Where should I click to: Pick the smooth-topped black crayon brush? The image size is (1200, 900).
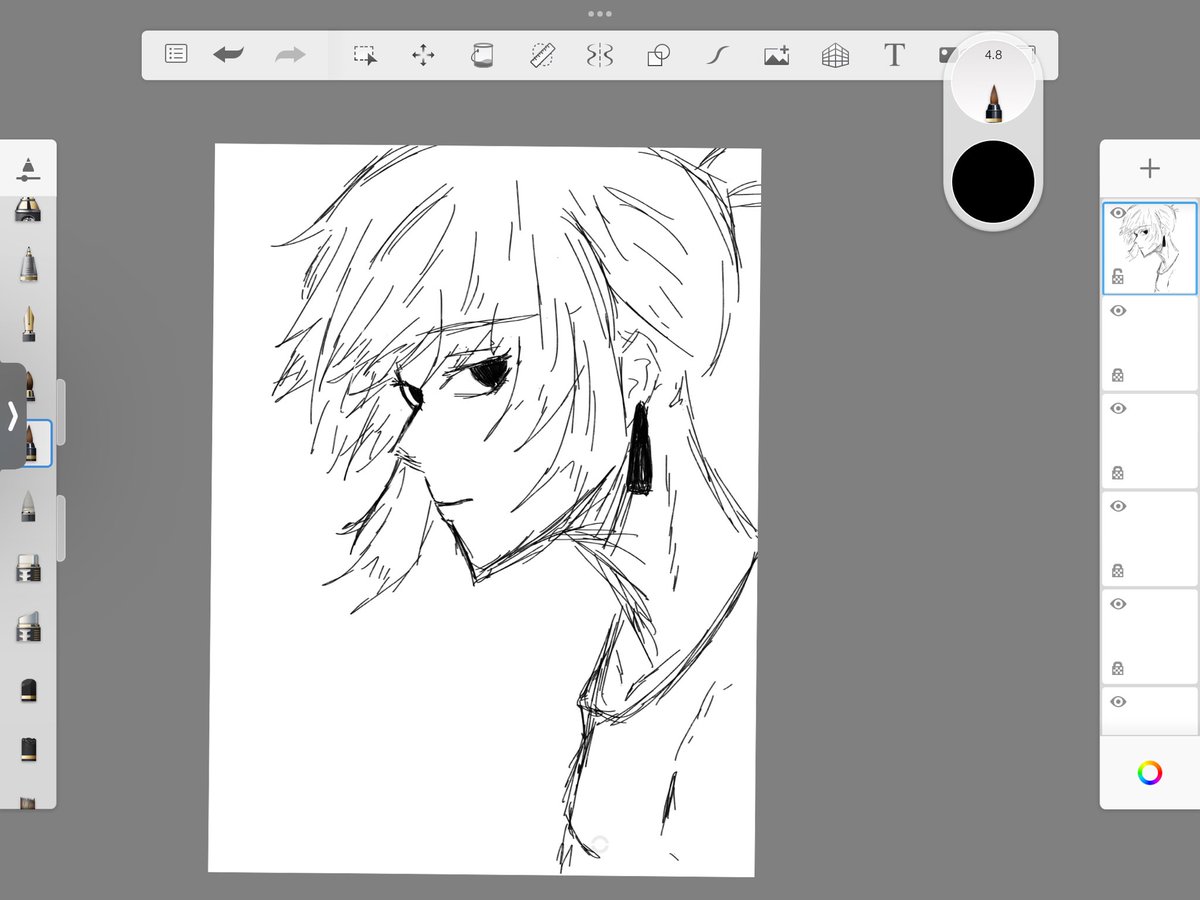pos(28,689)
